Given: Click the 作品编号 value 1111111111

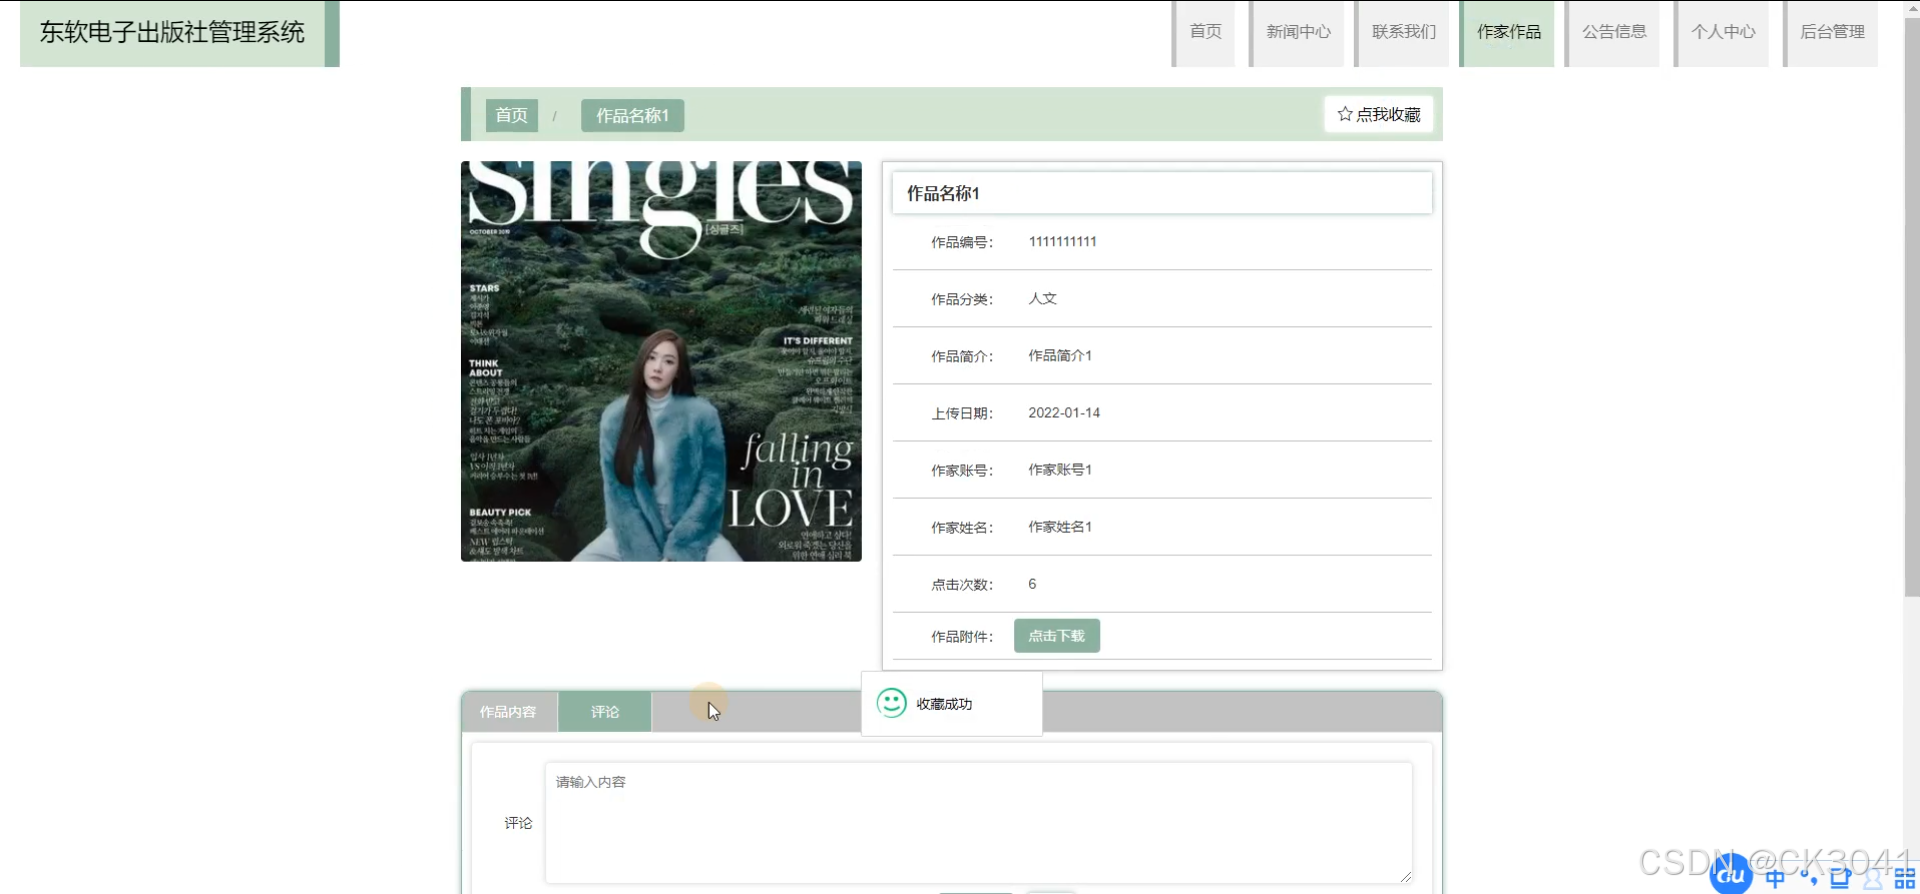Looking at the screenshot, I should (x=1062, y=242).
